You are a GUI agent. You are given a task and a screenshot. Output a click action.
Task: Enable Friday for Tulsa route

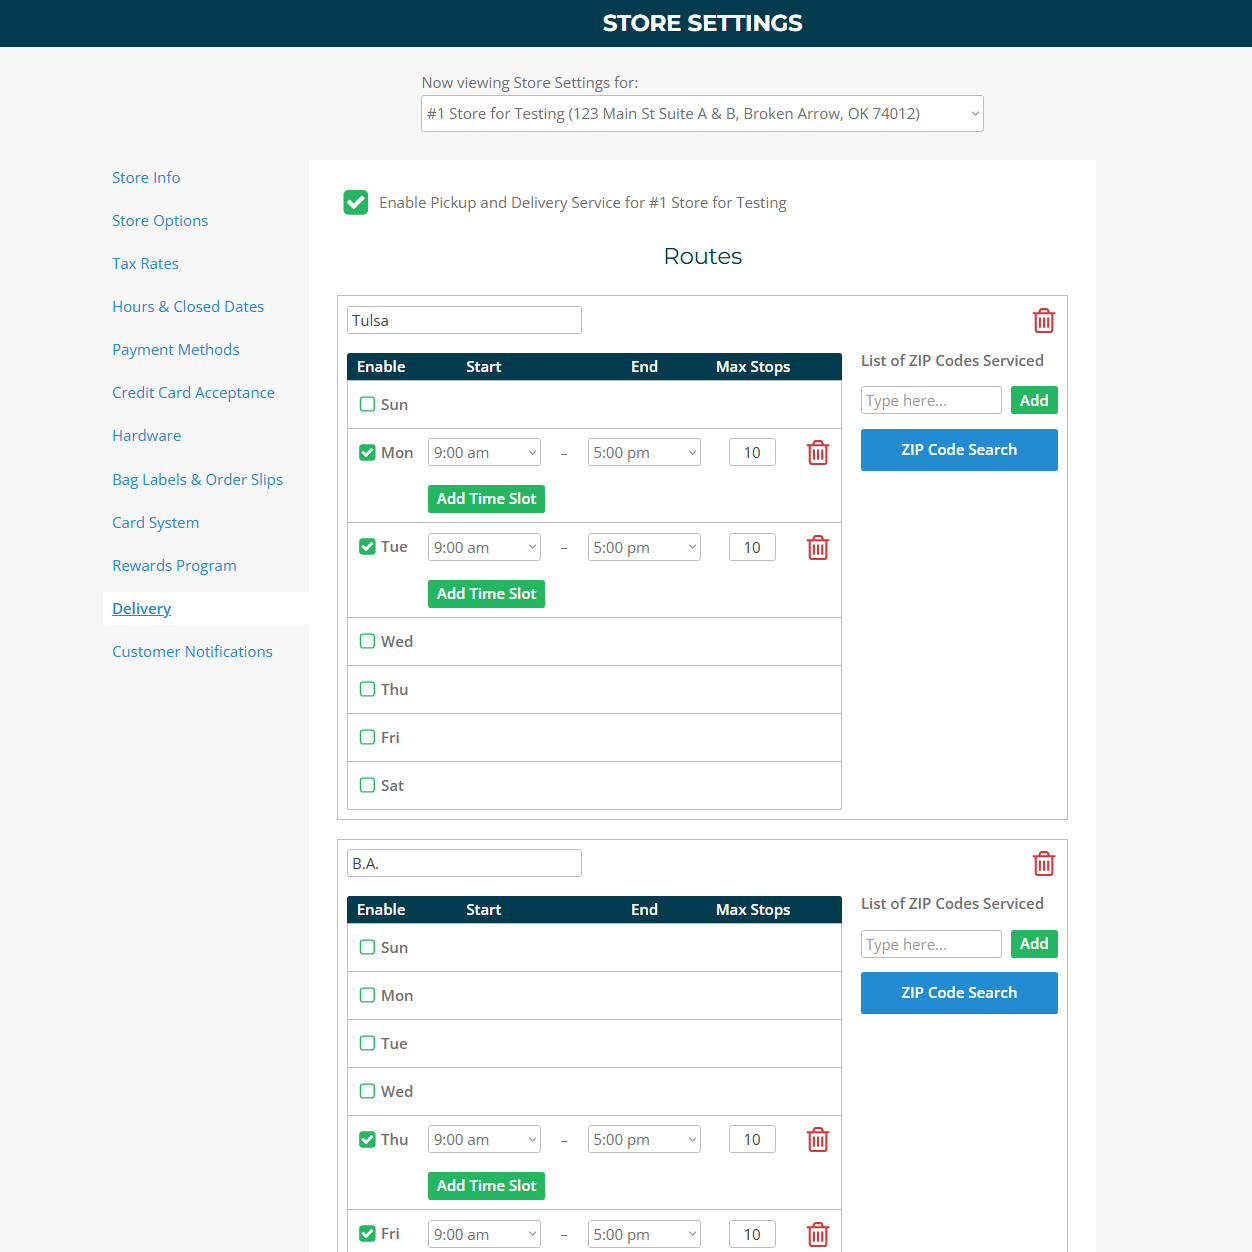[x=367, y=737]
